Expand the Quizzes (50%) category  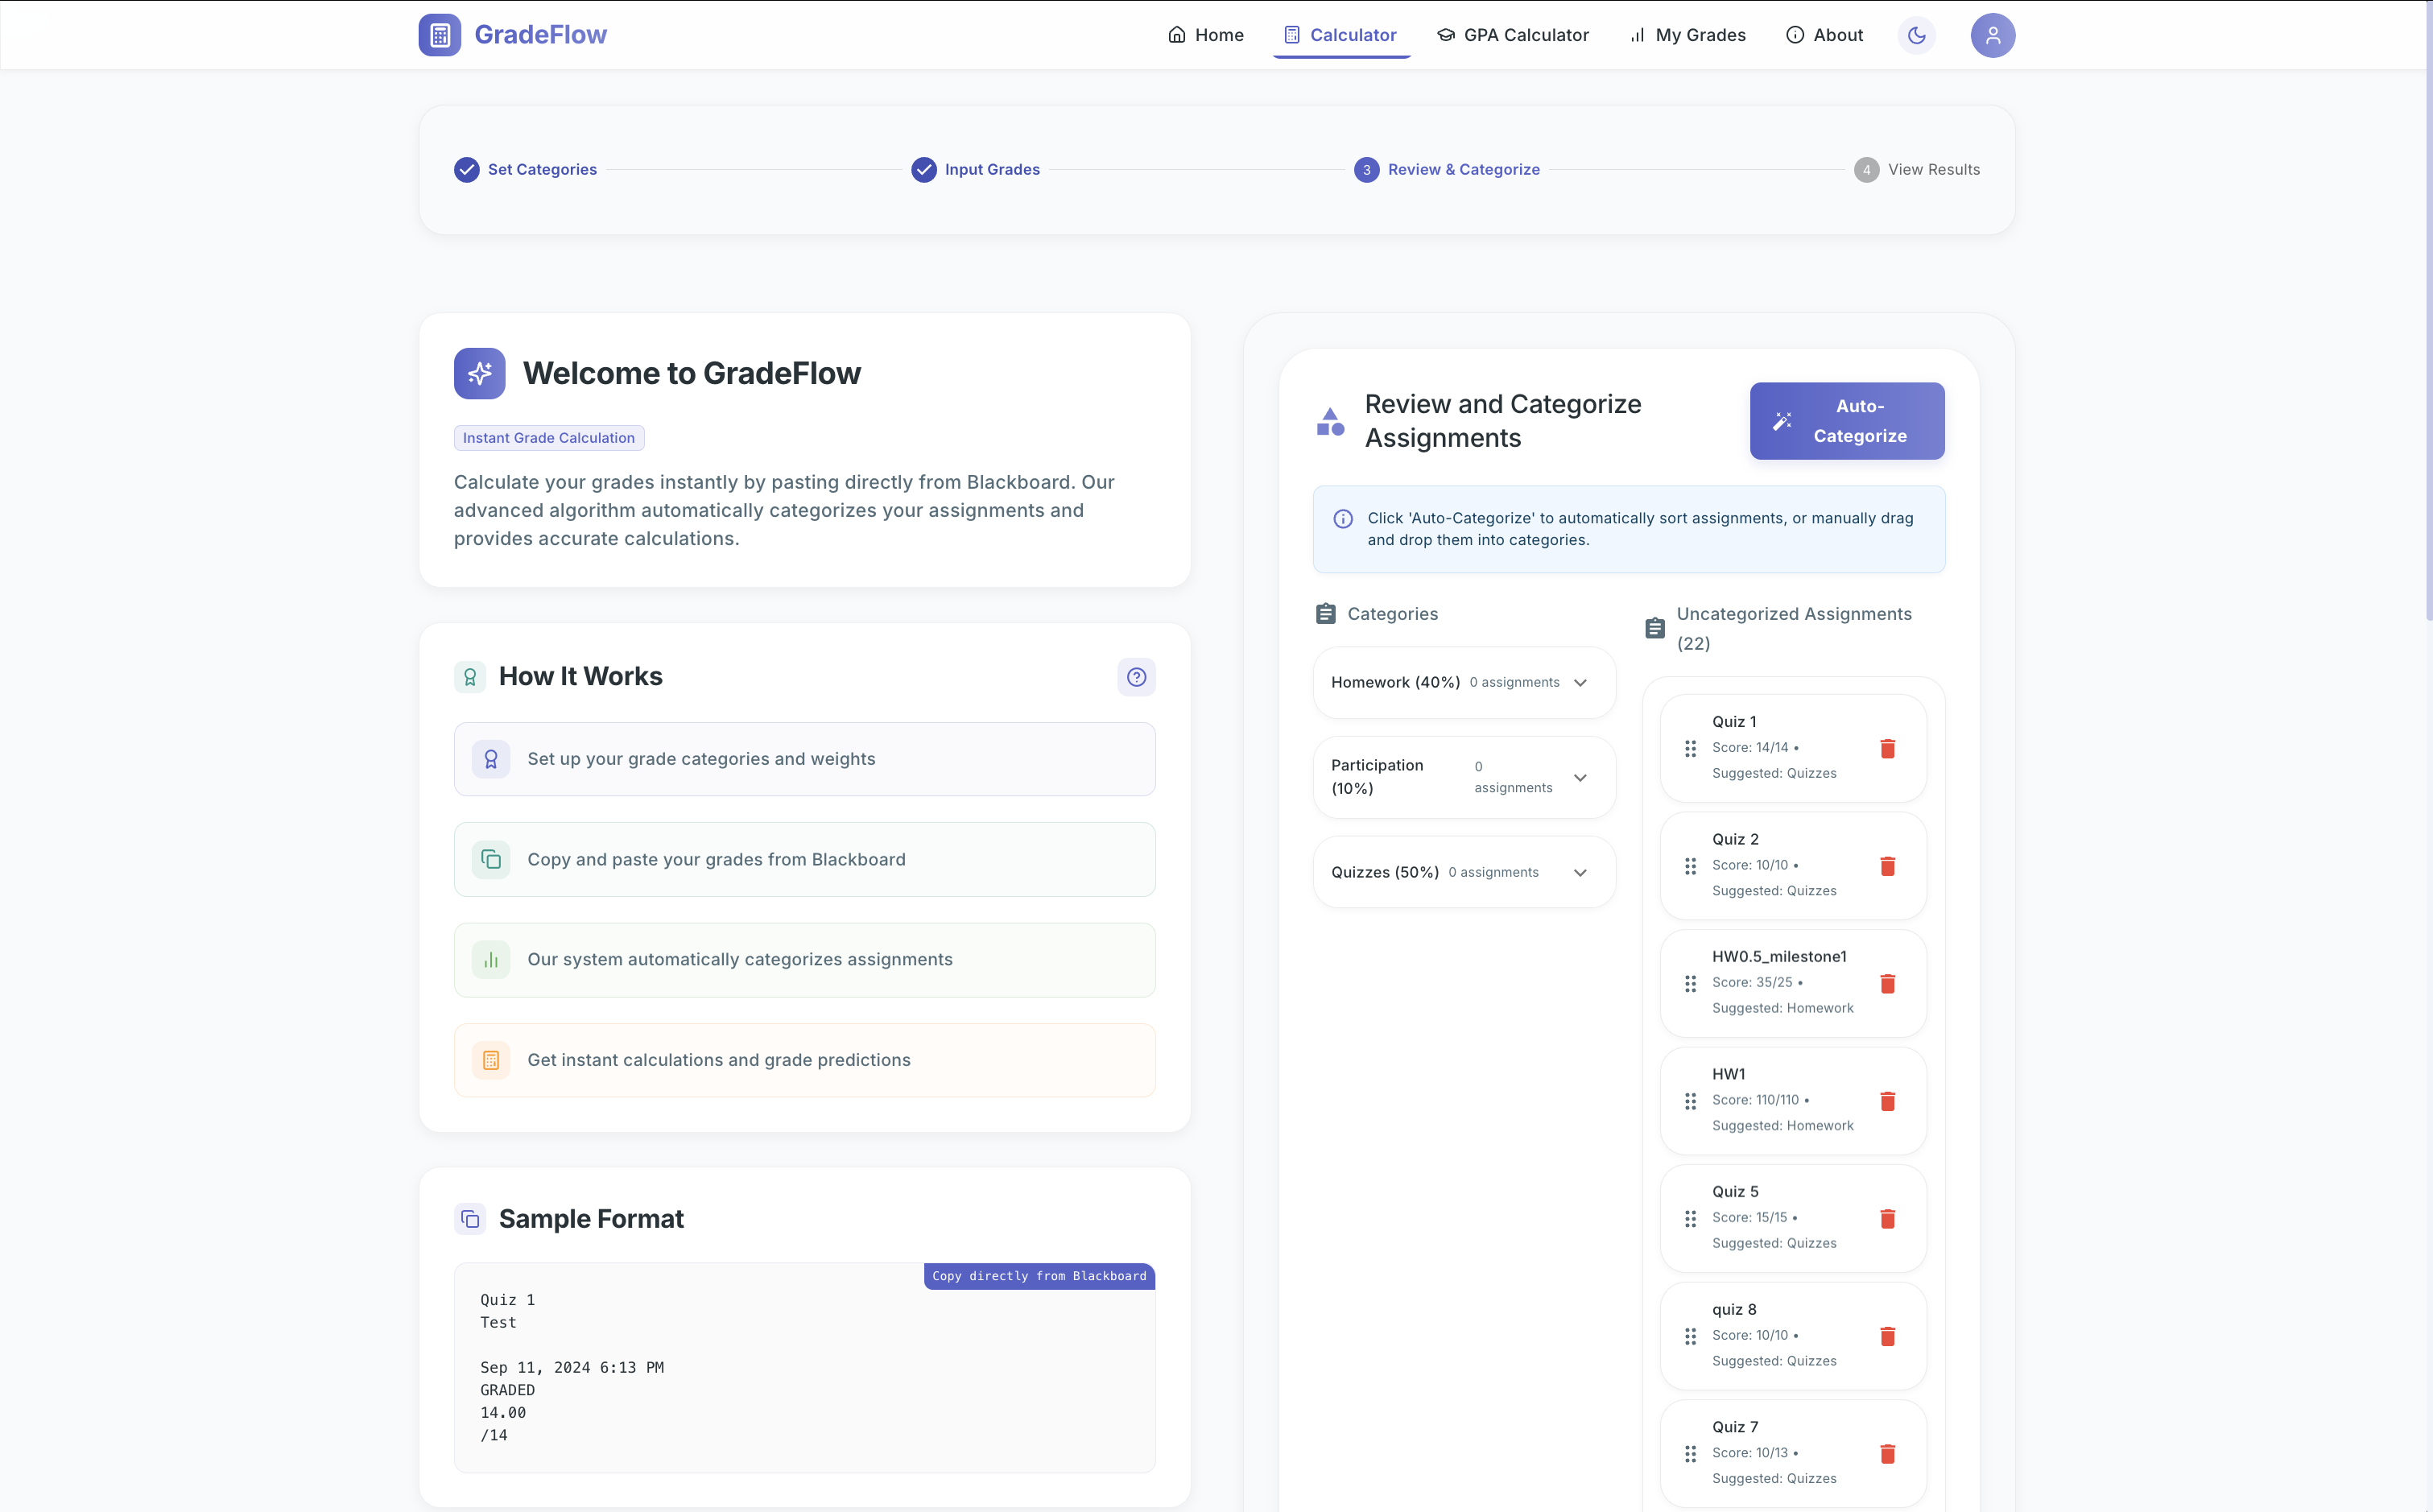pyautogui.click(x=1580, y=873)
